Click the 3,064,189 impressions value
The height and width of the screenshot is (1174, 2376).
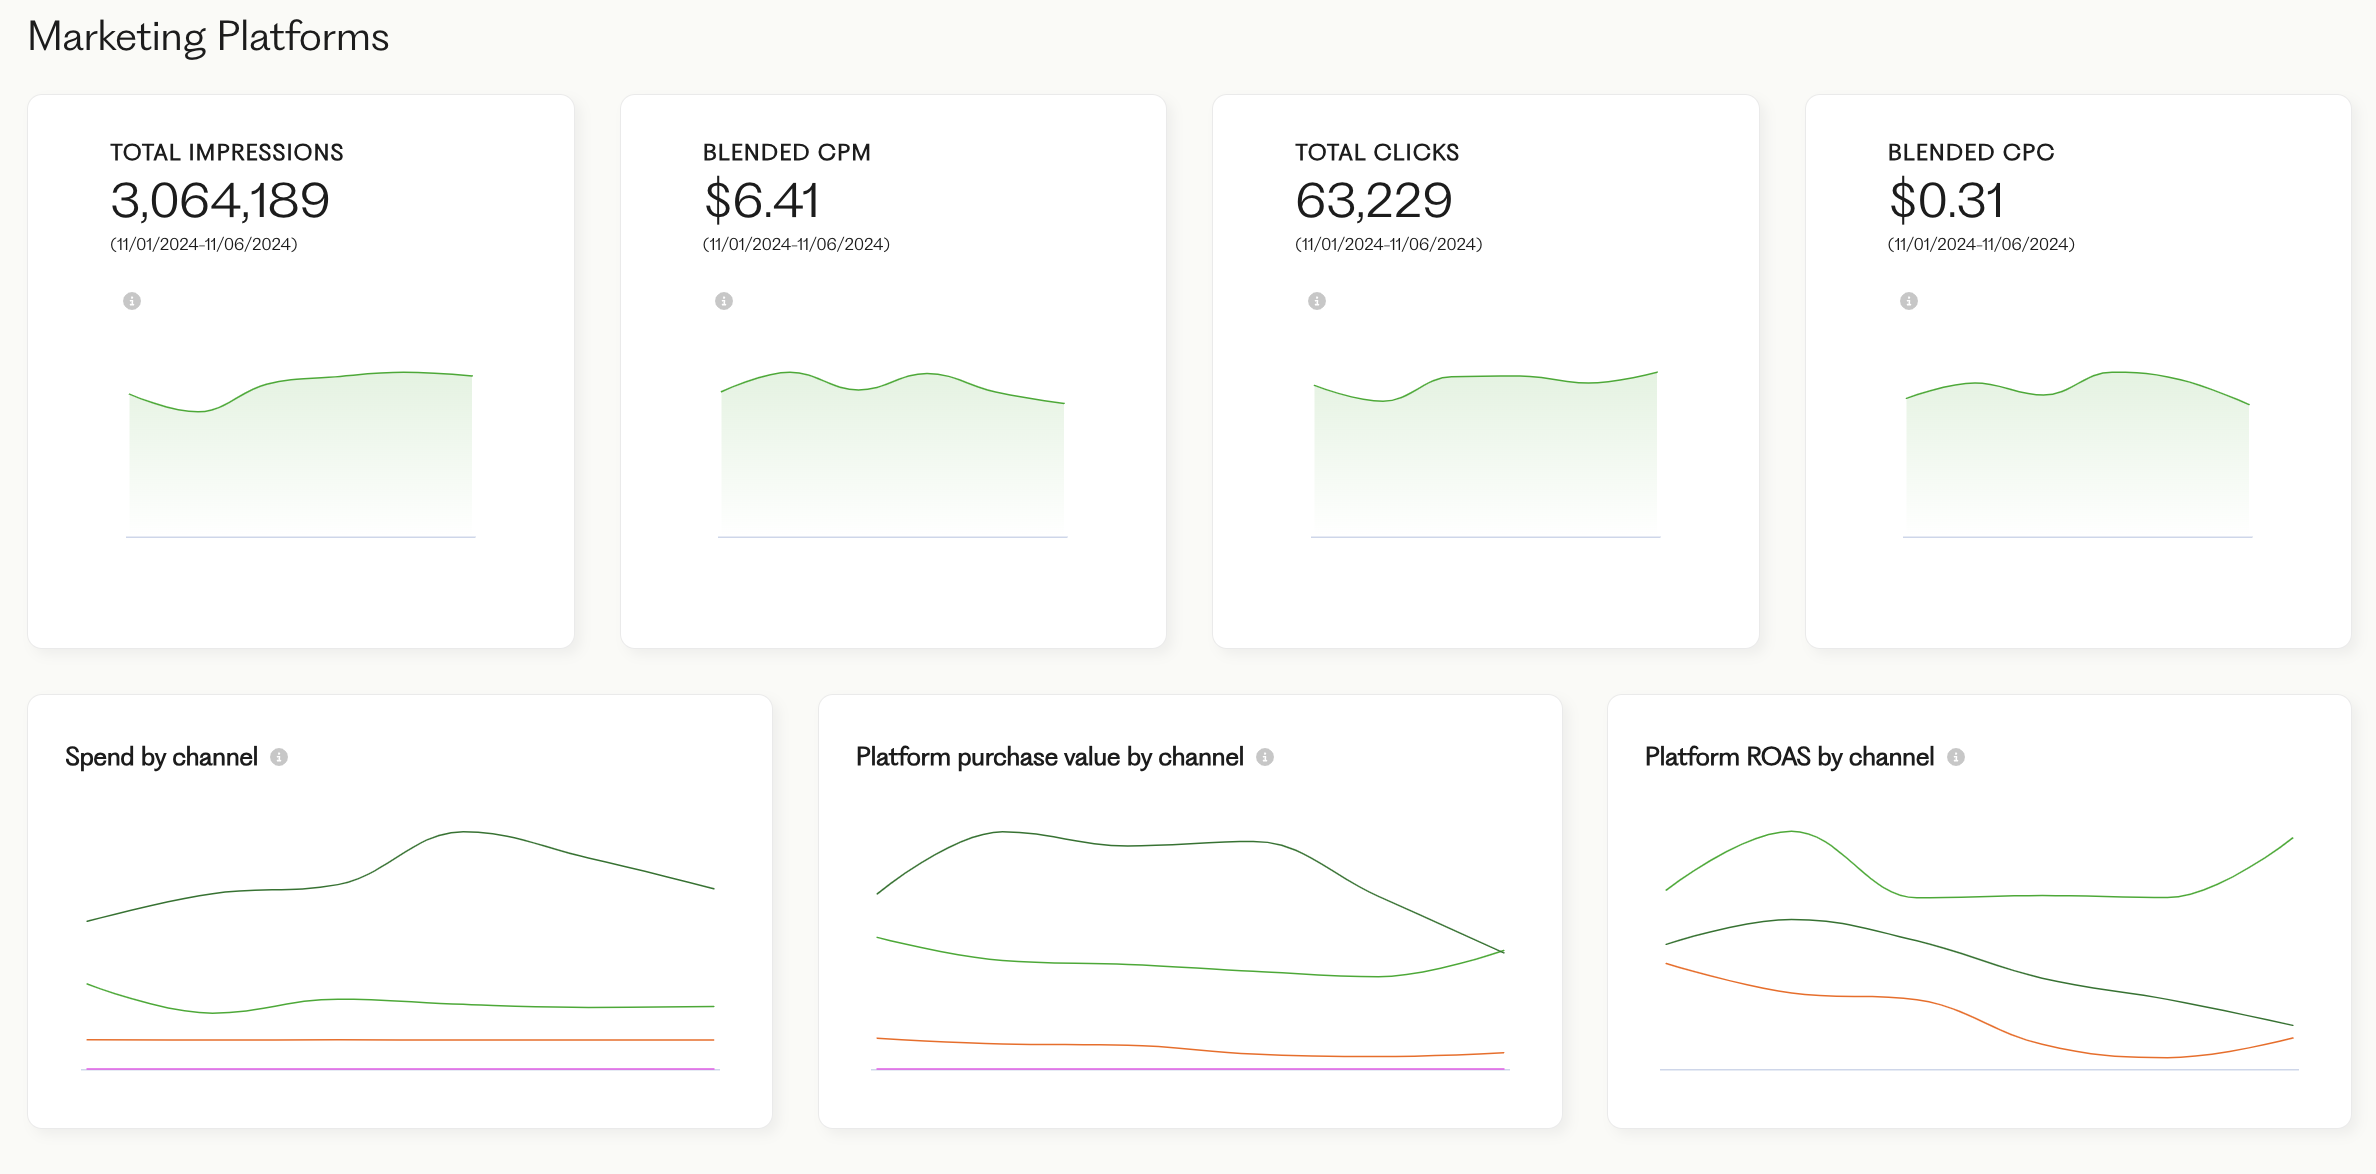pyautogui.click(x=220, y=201)
